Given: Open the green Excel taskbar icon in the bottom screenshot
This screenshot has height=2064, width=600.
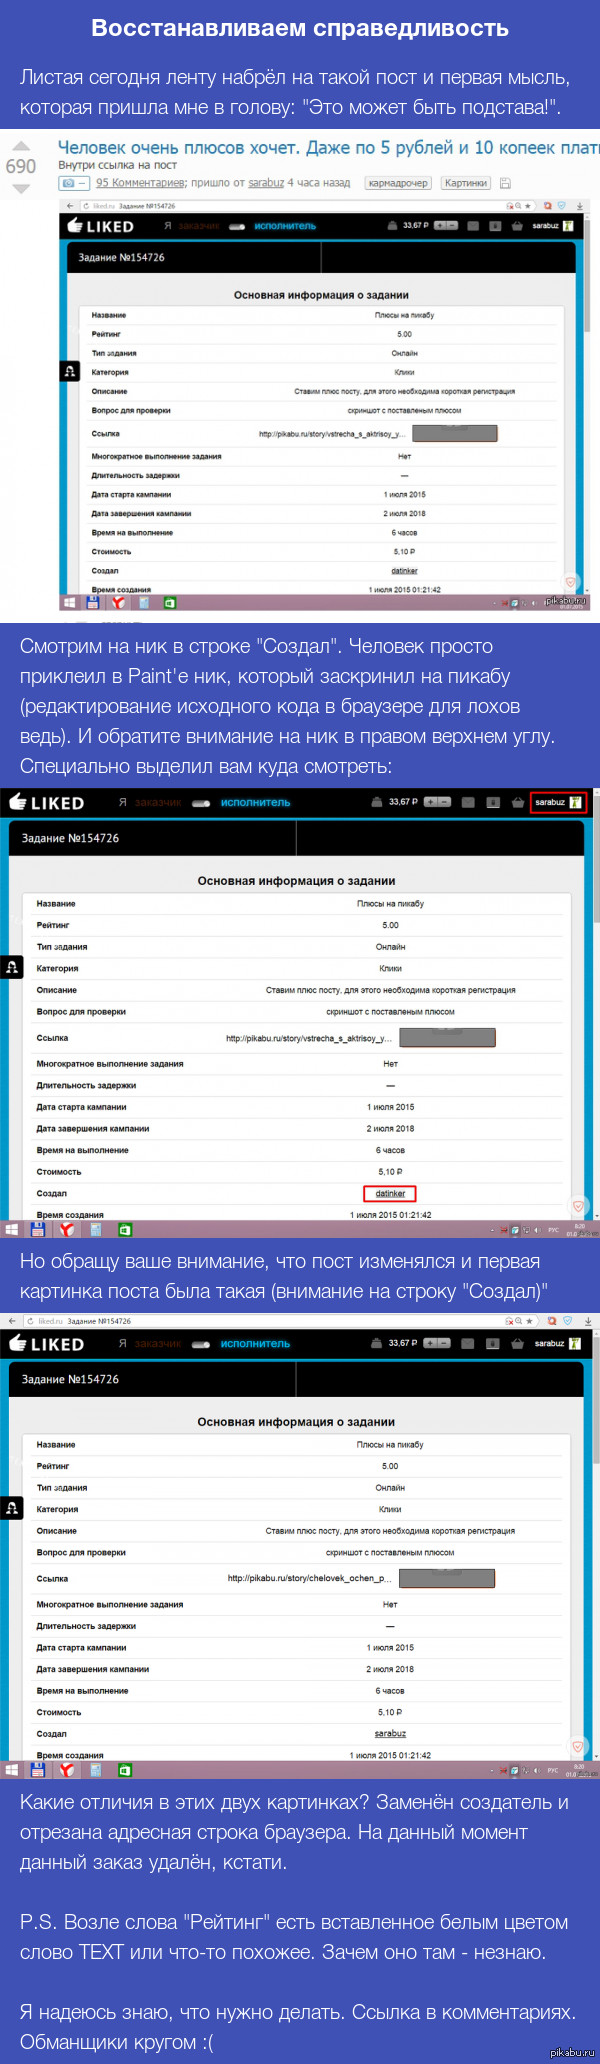Looking at the screenshot, I should 125,1769.
